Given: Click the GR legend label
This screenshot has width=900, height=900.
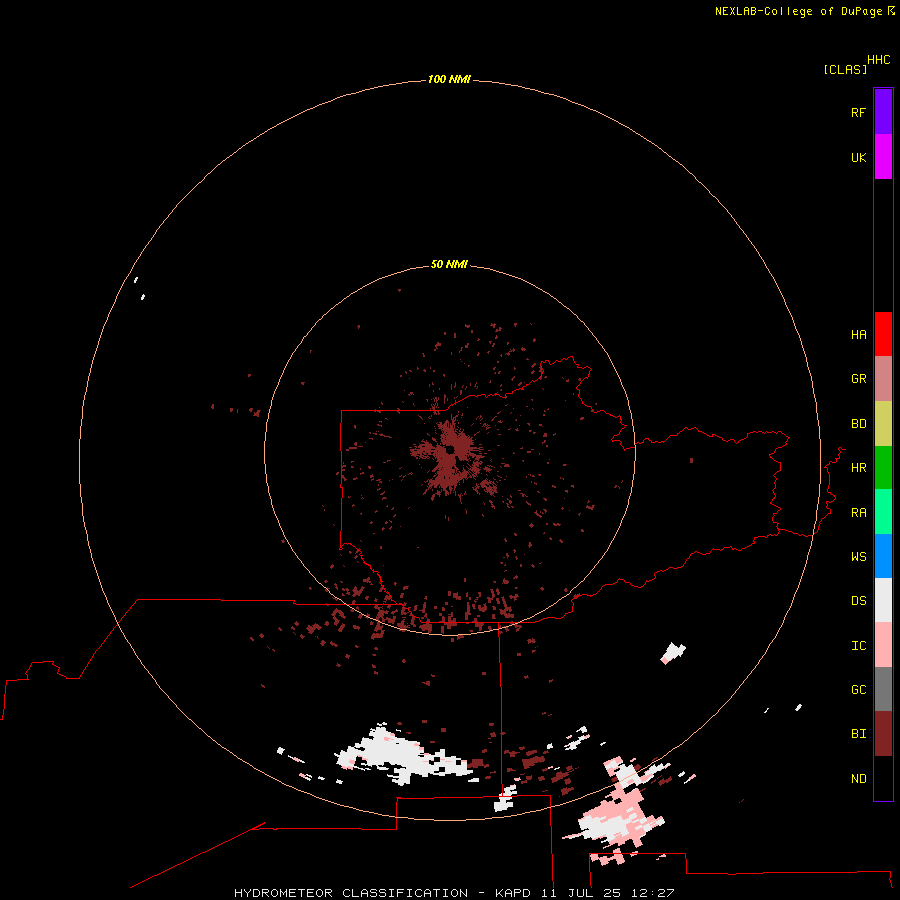Looking at the screenshot, I should pyautogui.click(x=858, y=379).
